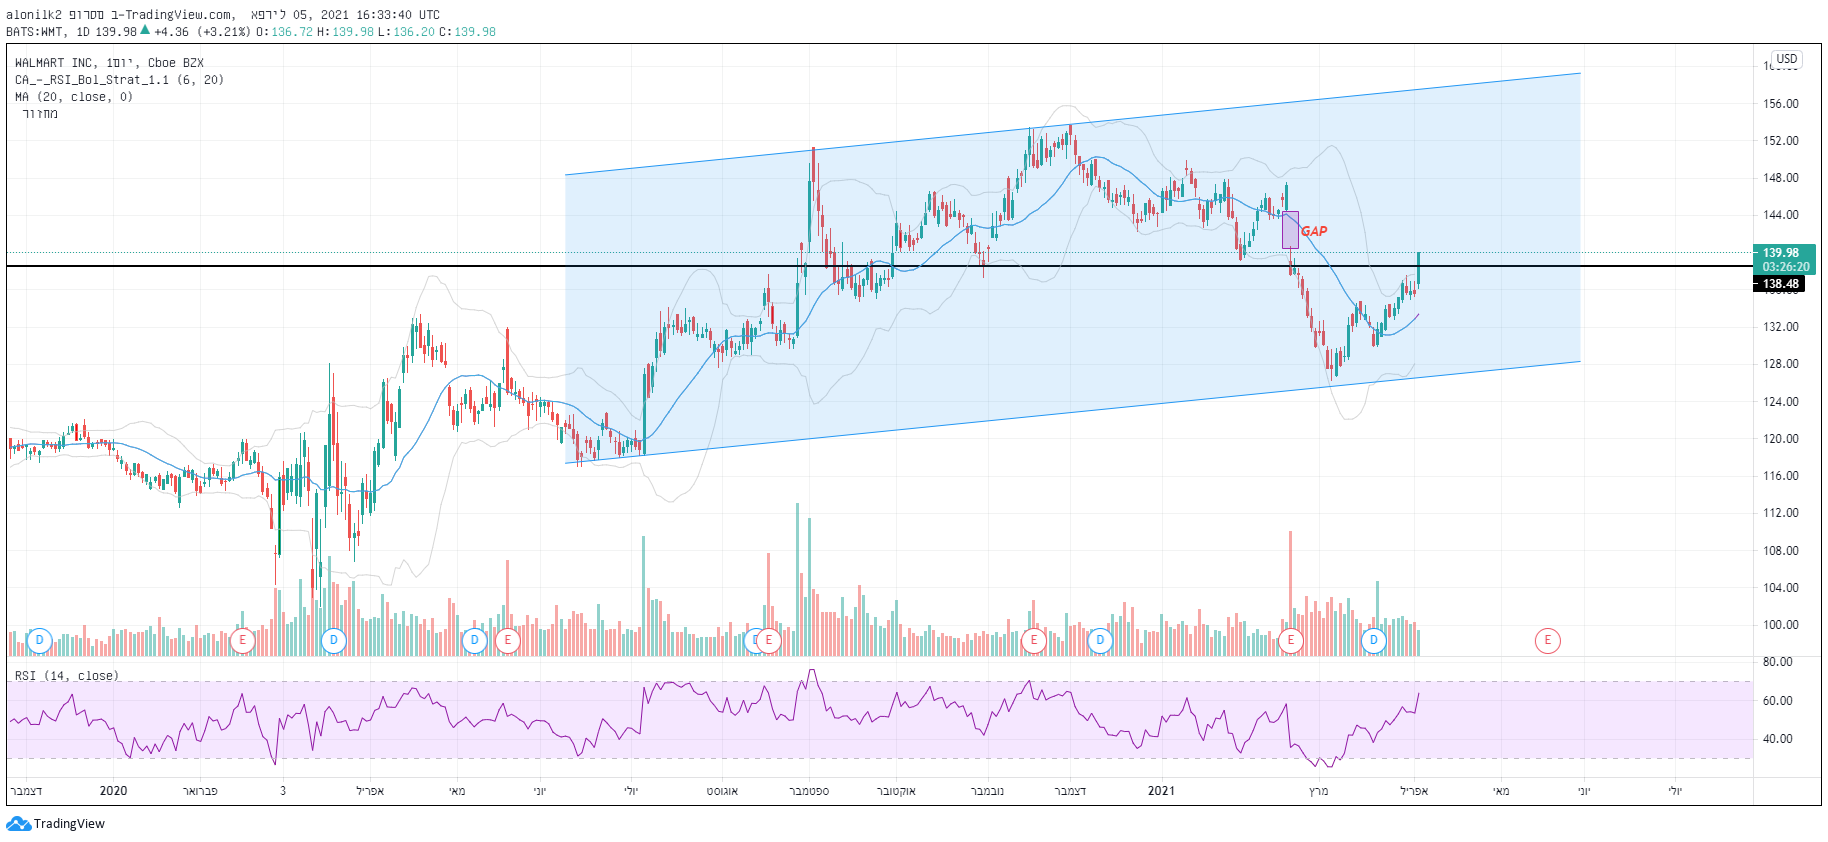Select the אוגוסט month label
Viewport: 1828px width, 842px height.
click(x=722, y=791)
